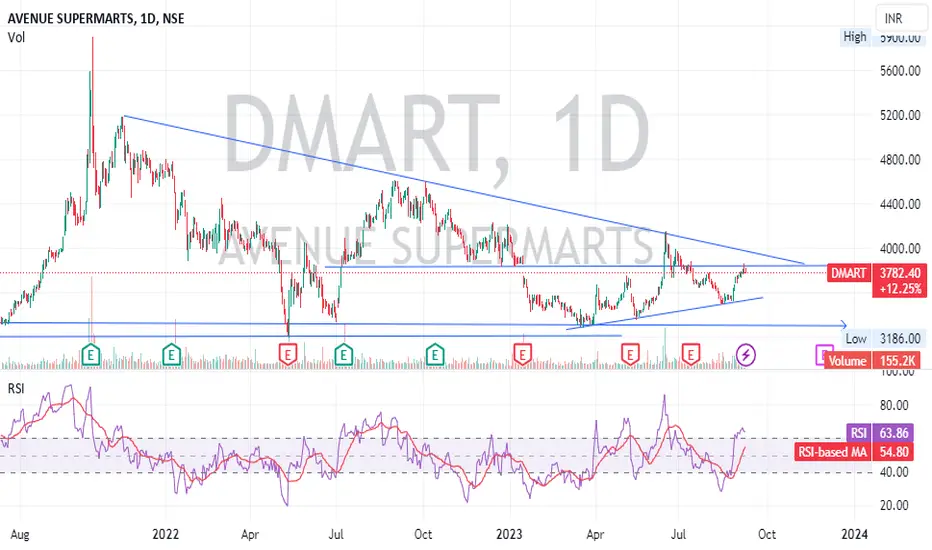Click the green E earnings marker below the price spike

[91, 356]
